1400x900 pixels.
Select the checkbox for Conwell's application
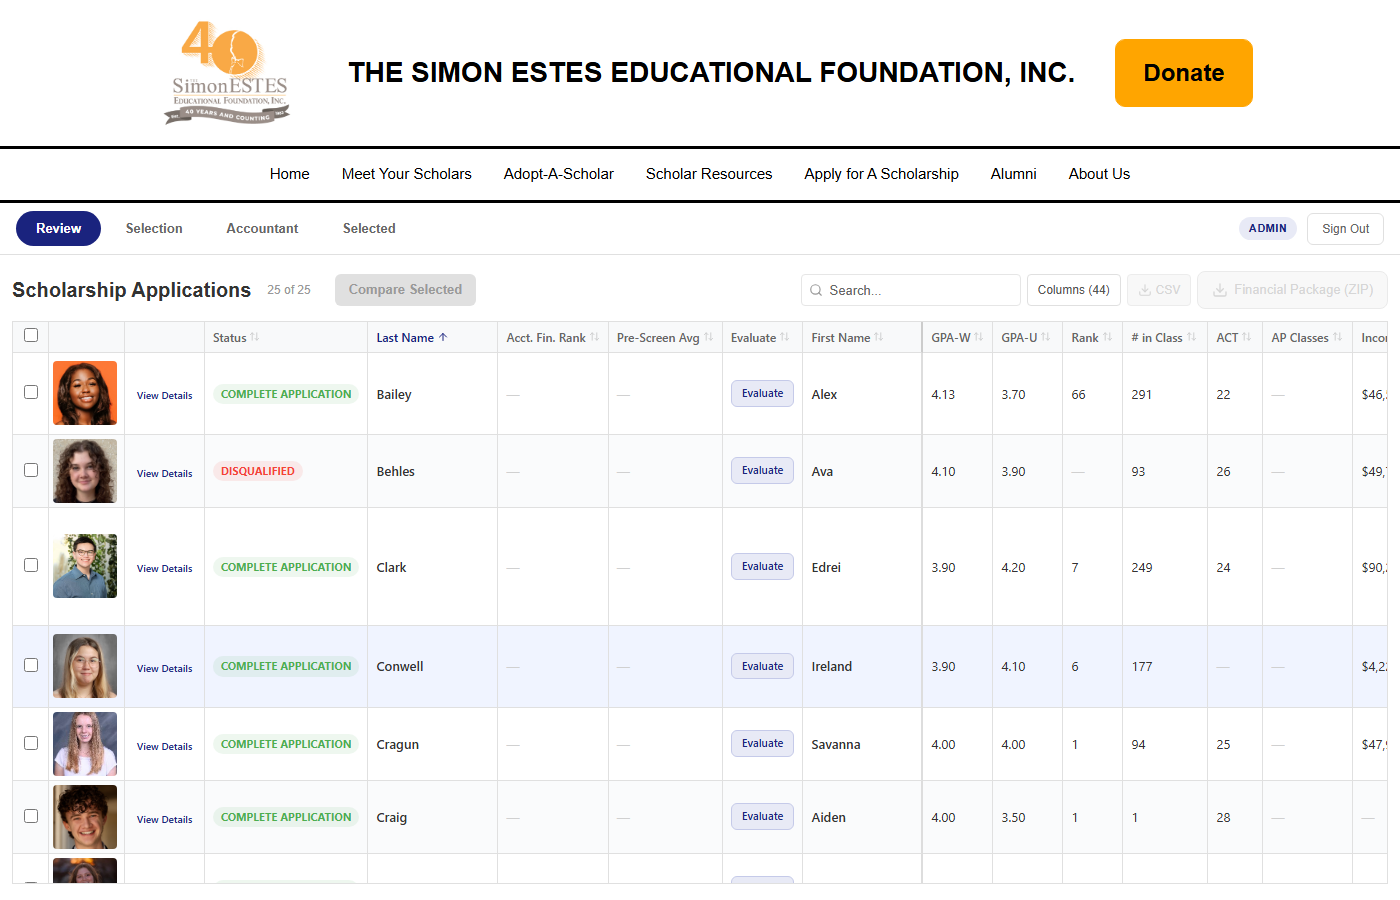(x=31, y=665)
